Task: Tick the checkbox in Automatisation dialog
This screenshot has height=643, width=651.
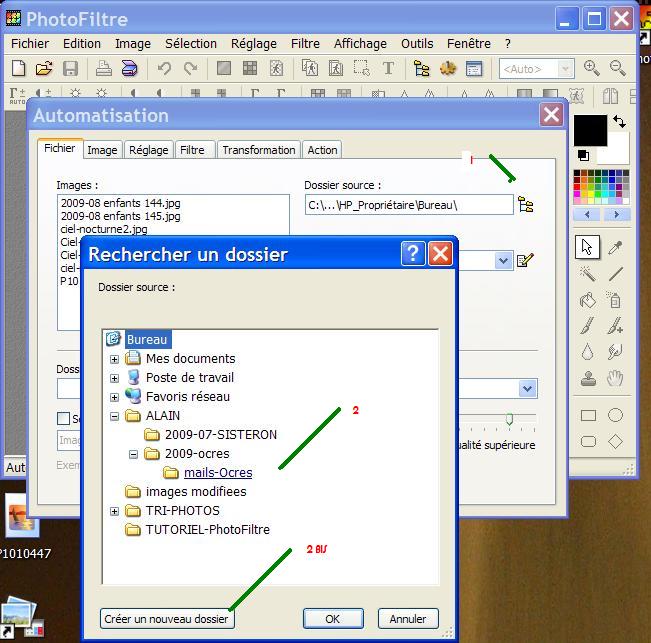Action: tap(64, 419)
